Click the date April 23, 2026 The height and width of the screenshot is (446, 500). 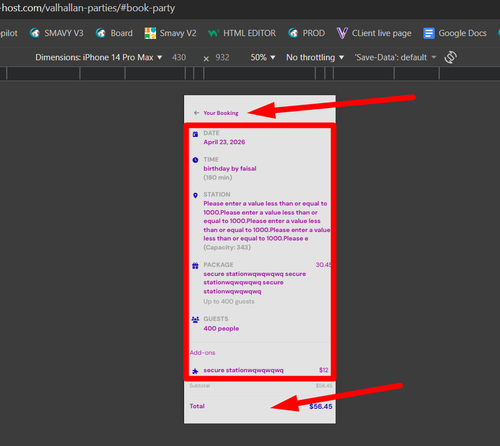[224, 142]
